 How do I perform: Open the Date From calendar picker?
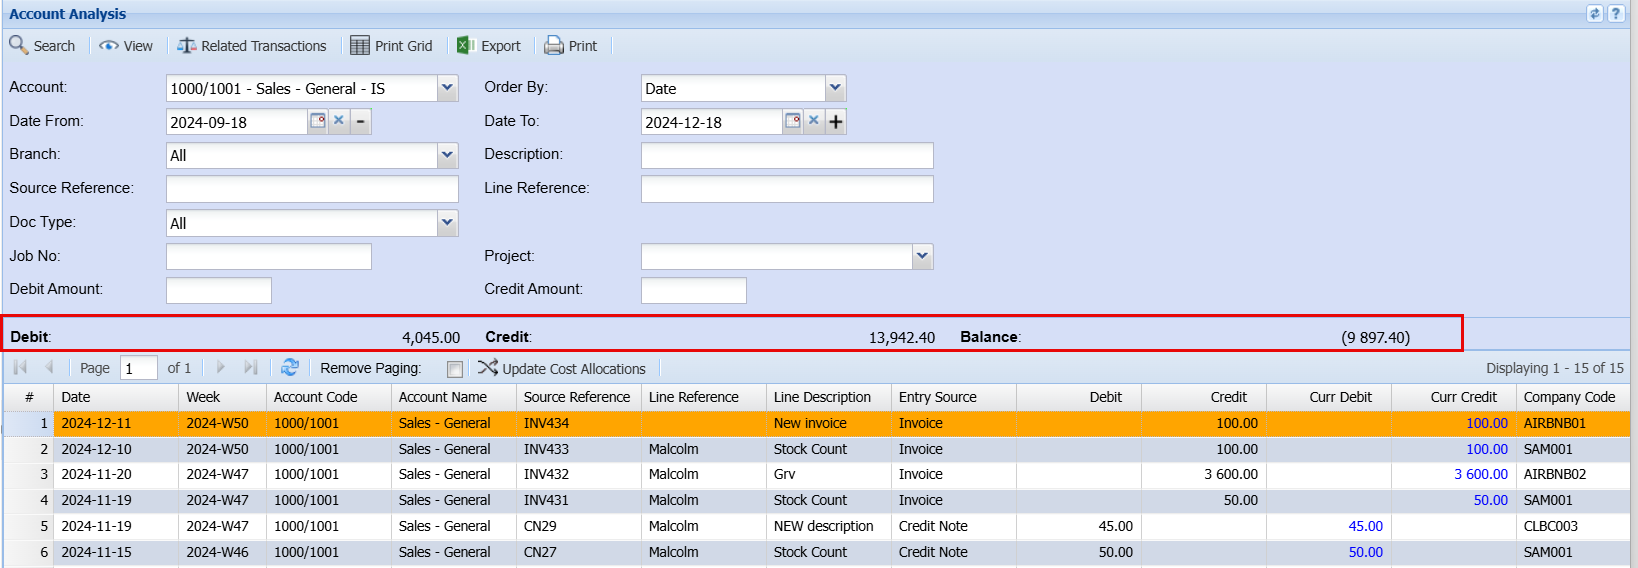point(317,121)
